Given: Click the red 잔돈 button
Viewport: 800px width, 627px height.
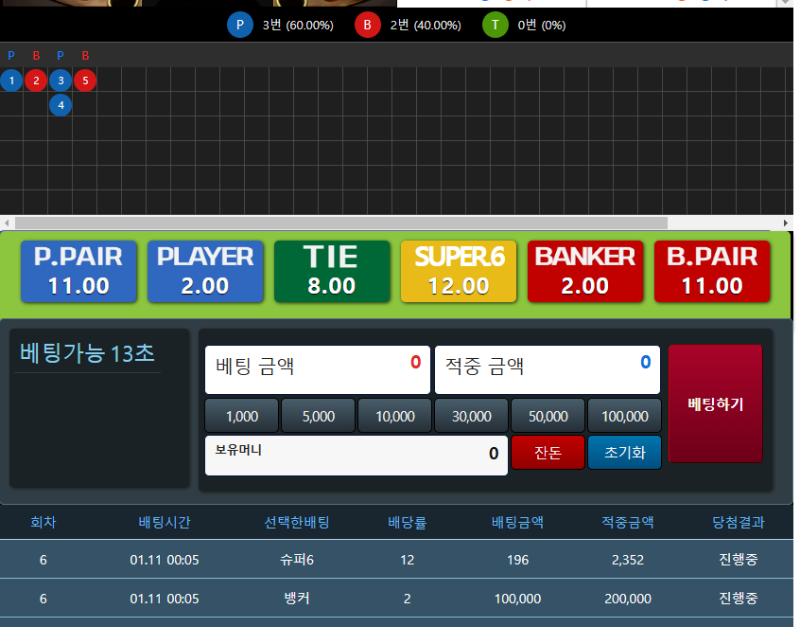Looking at the screenshot, I should 548,453.
